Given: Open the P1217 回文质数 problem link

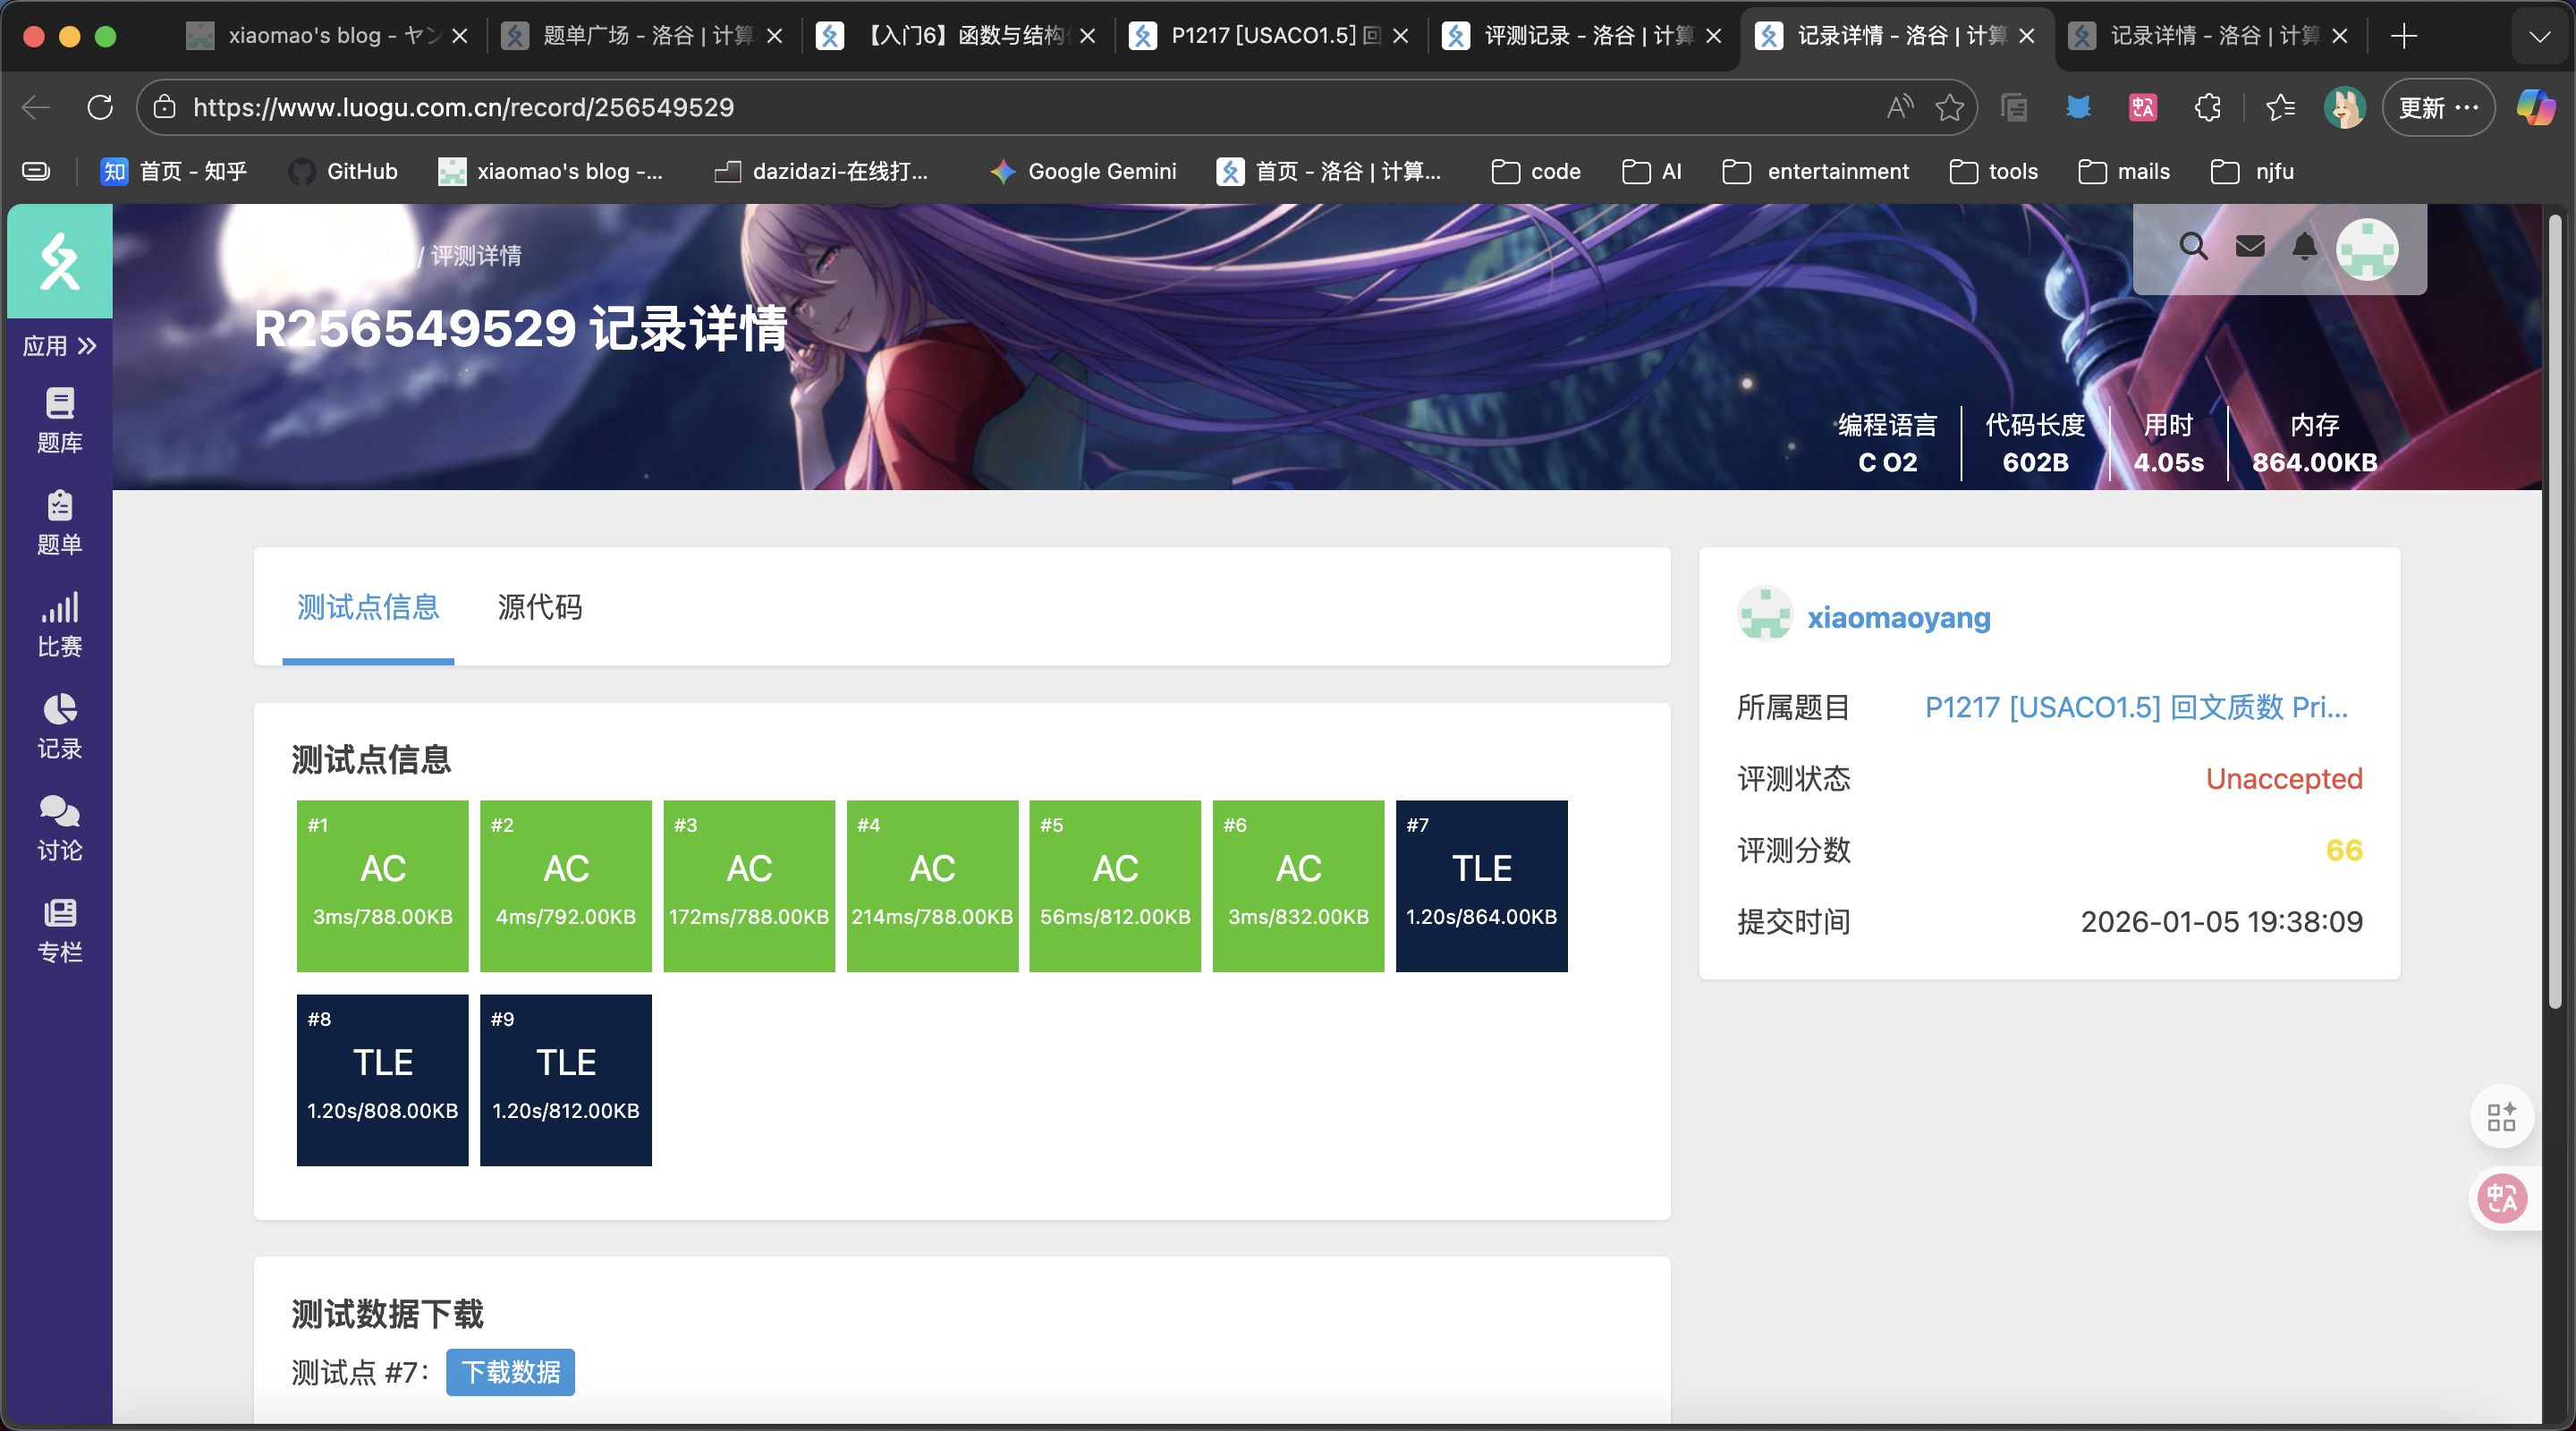Looking at the screenshot, I should [2136, 707].
